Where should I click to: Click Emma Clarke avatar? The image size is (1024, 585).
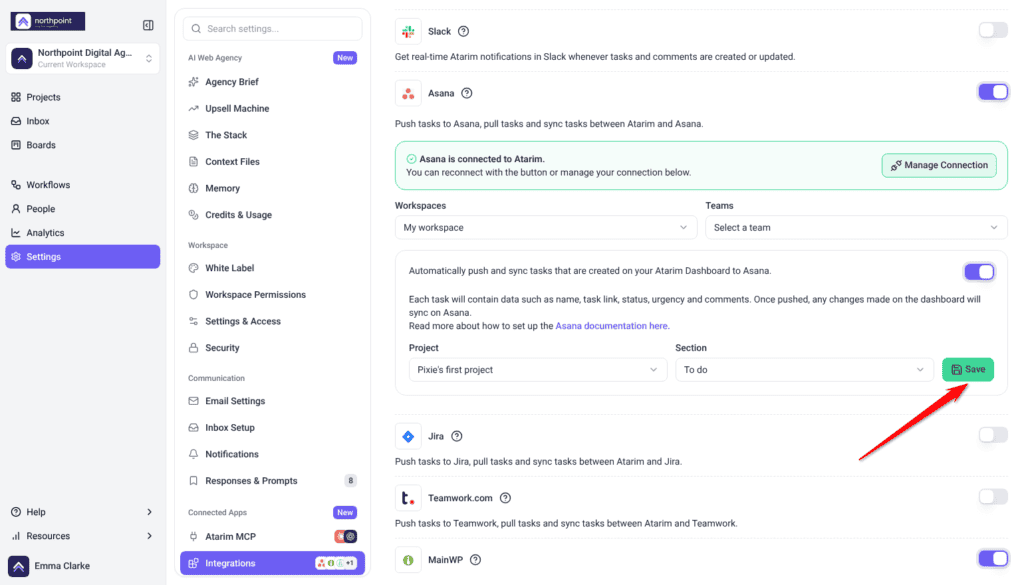coord(18,566)
